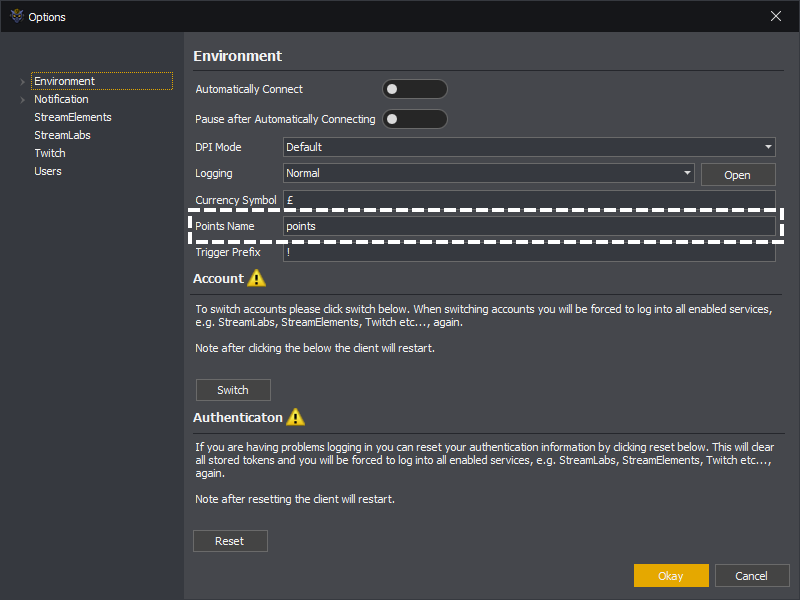Click 'Note after resetting the client will restart.'

(x=295, y=499)
